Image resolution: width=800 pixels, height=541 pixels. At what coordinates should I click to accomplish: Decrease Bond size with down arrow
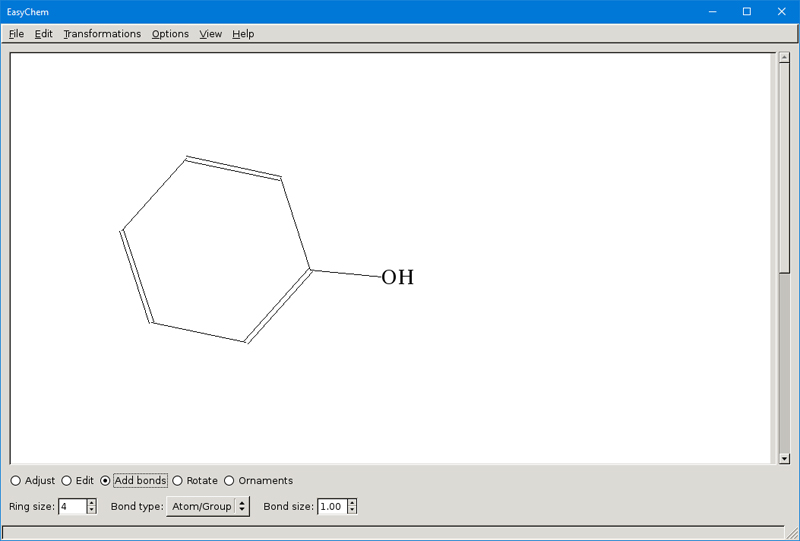coord(352,511)
